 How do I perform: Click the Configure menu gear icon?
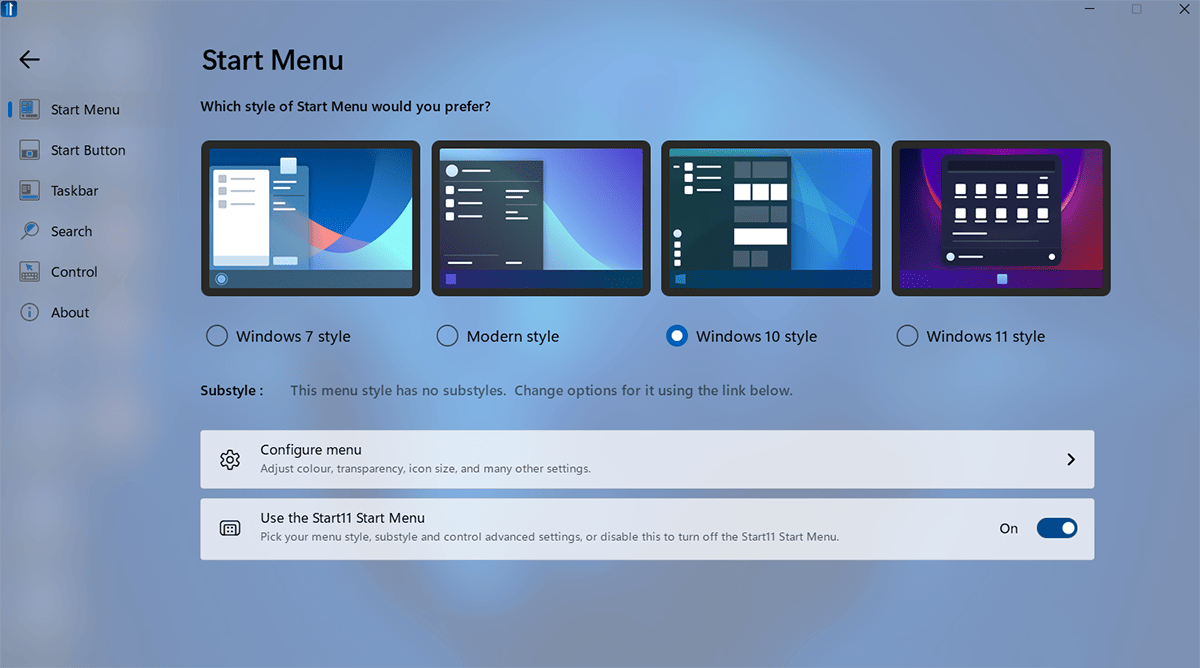coord(230,459)
